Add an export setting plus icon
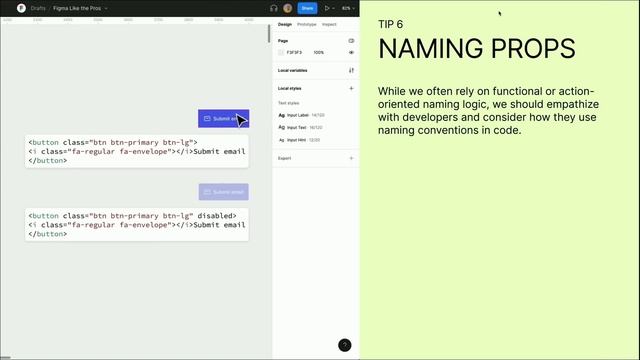The image size is (640, 360). point(351,158)
